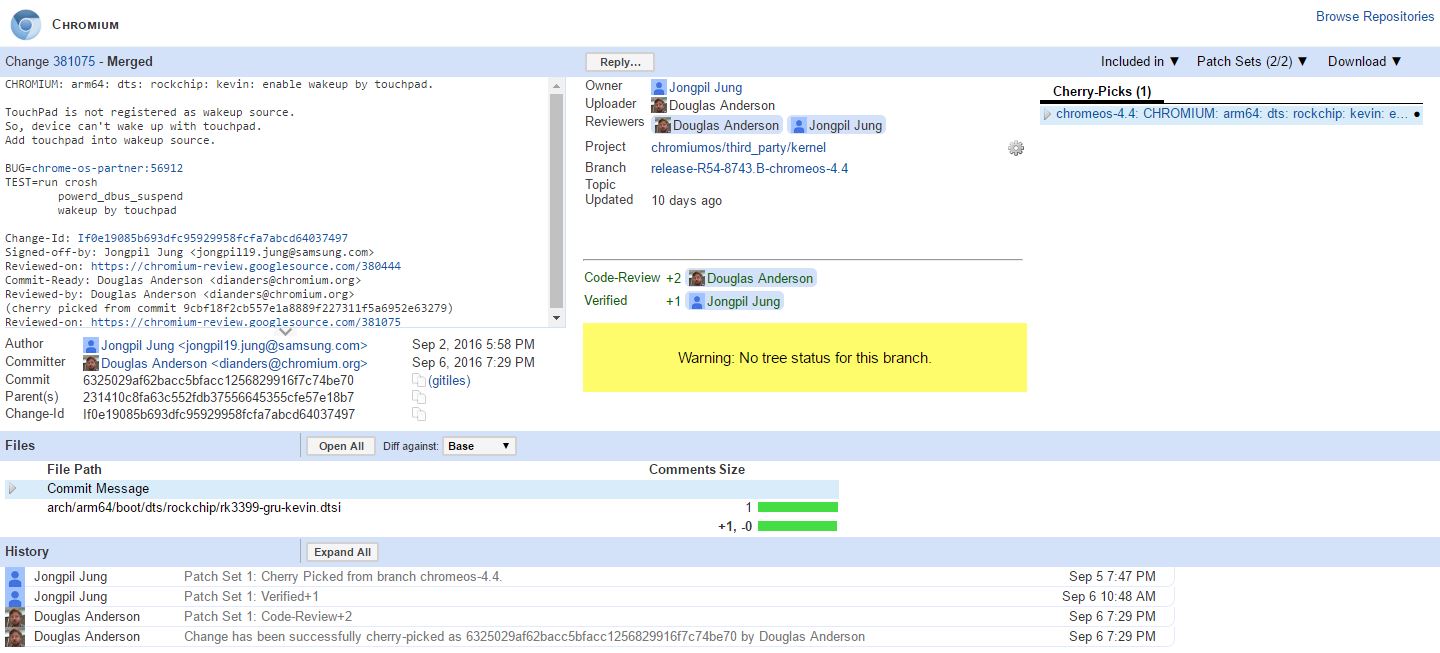This screenshot has height=653, width=1440.
Task: Click triangle beside Commit Message file row
Action: 13,489
